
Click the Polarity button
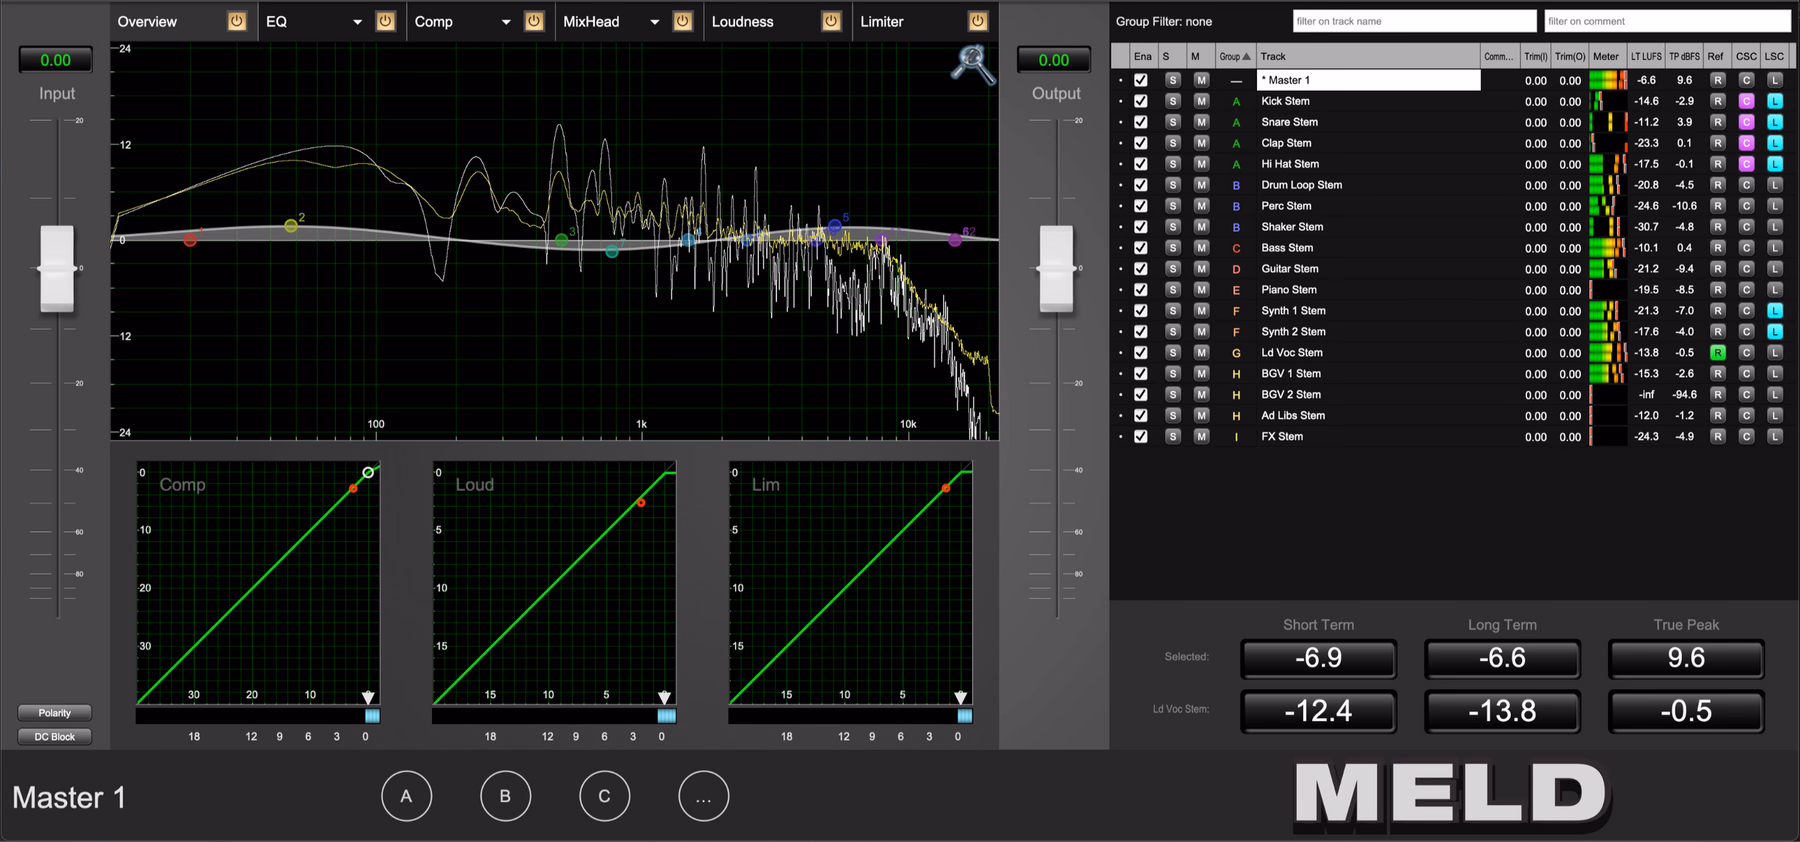pyautogui.click(x=55, y=713)
